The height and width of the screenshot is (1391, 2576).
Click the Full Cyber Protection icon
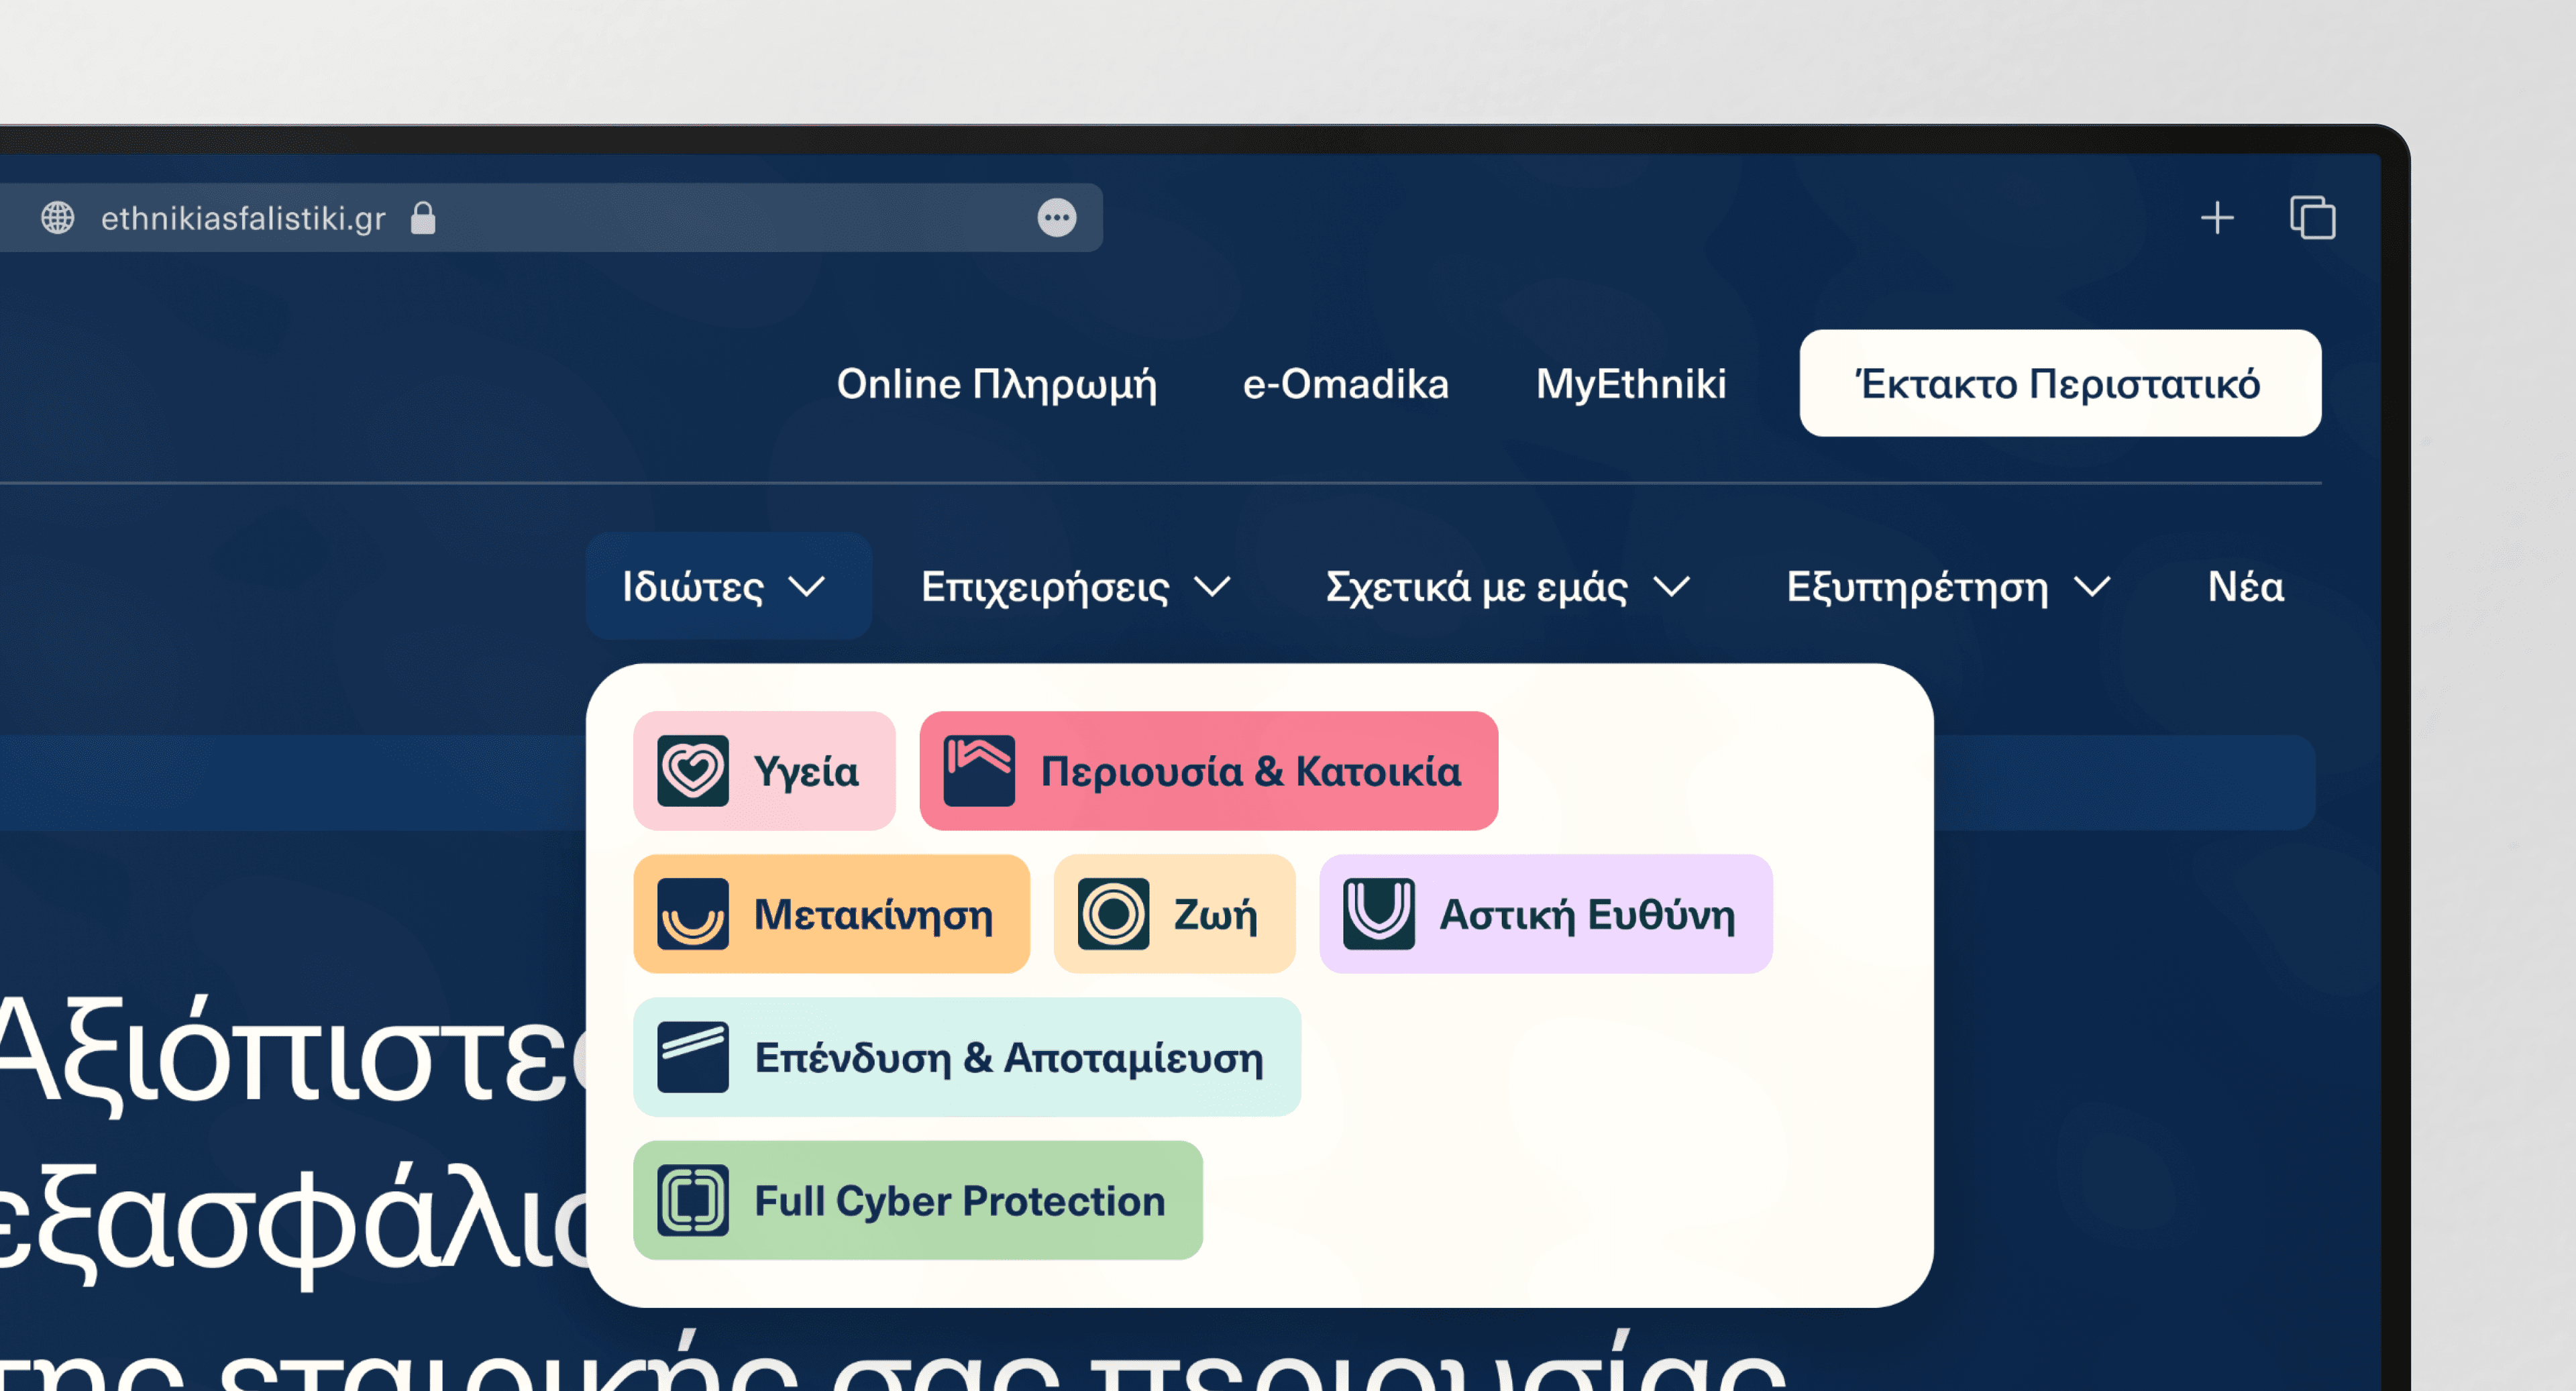click(692, 1200)
